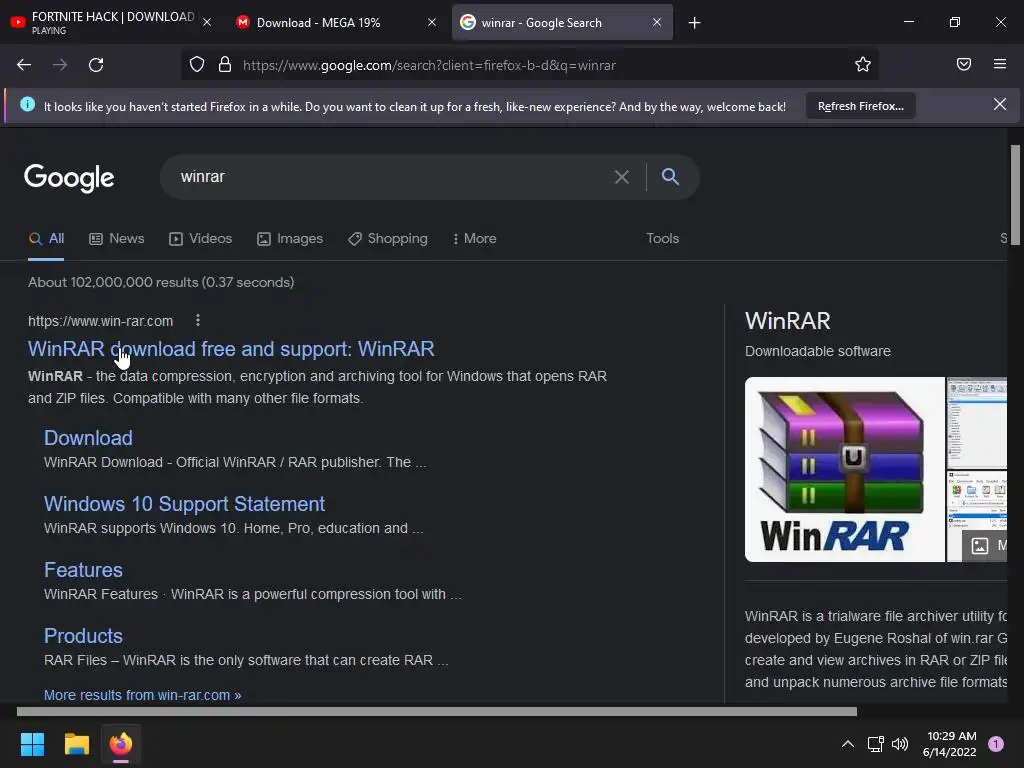Open the Download sitelink
1024x768 pixels.
(x=88, y=438)
